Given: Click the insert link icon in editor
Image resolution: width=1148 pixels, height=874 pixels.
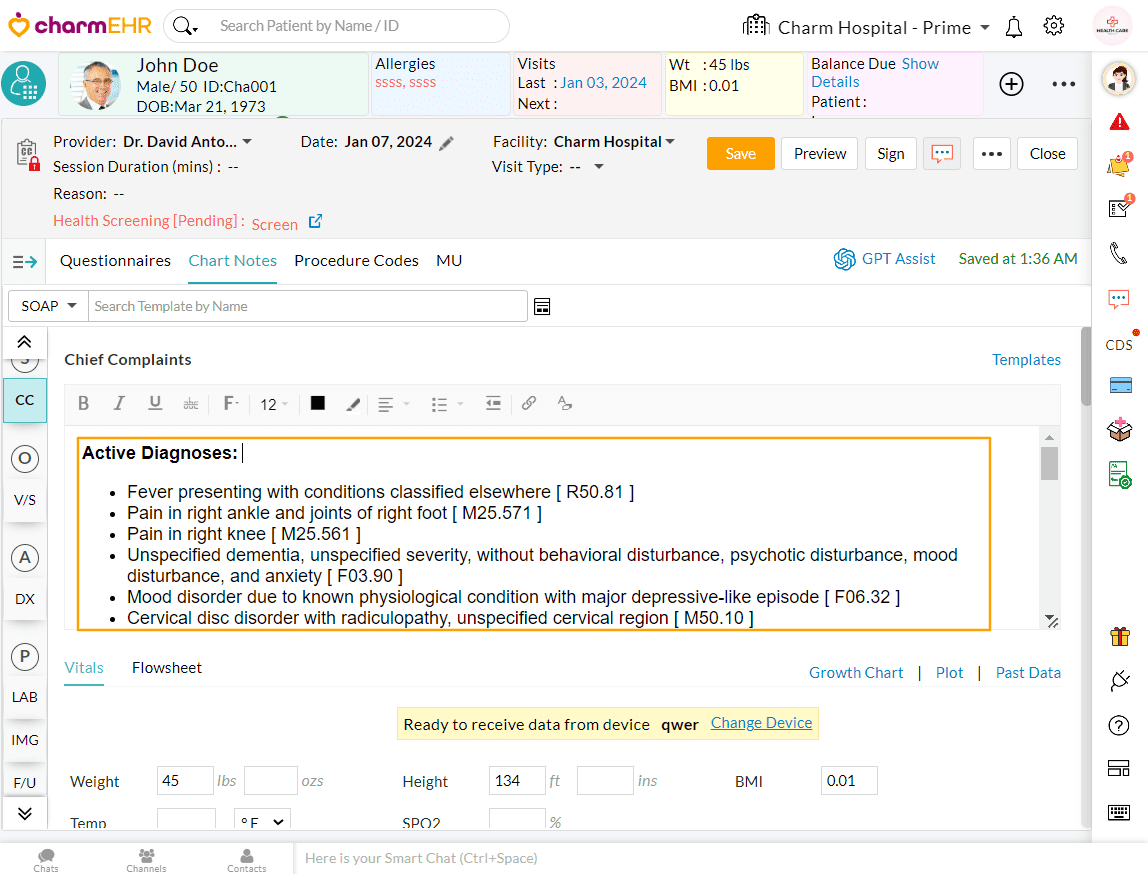Looking at the screenshot, I should tap(529, 403).
